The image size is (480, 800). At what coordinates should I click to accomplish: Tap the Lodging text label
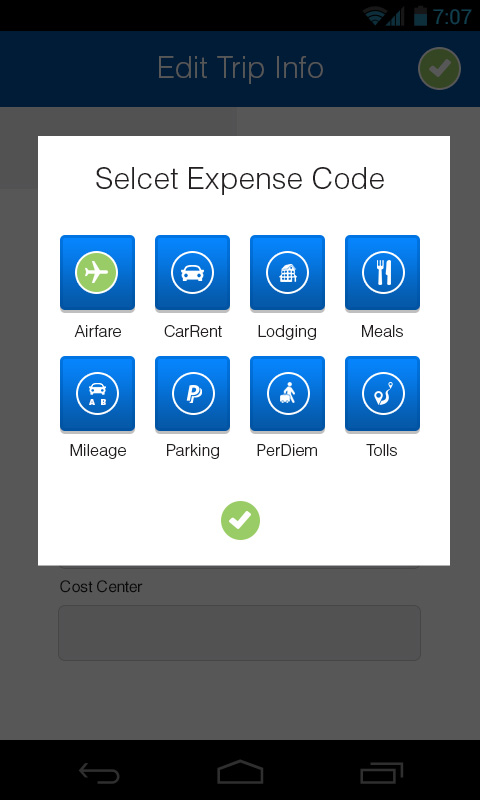click(x=287, y=332)
